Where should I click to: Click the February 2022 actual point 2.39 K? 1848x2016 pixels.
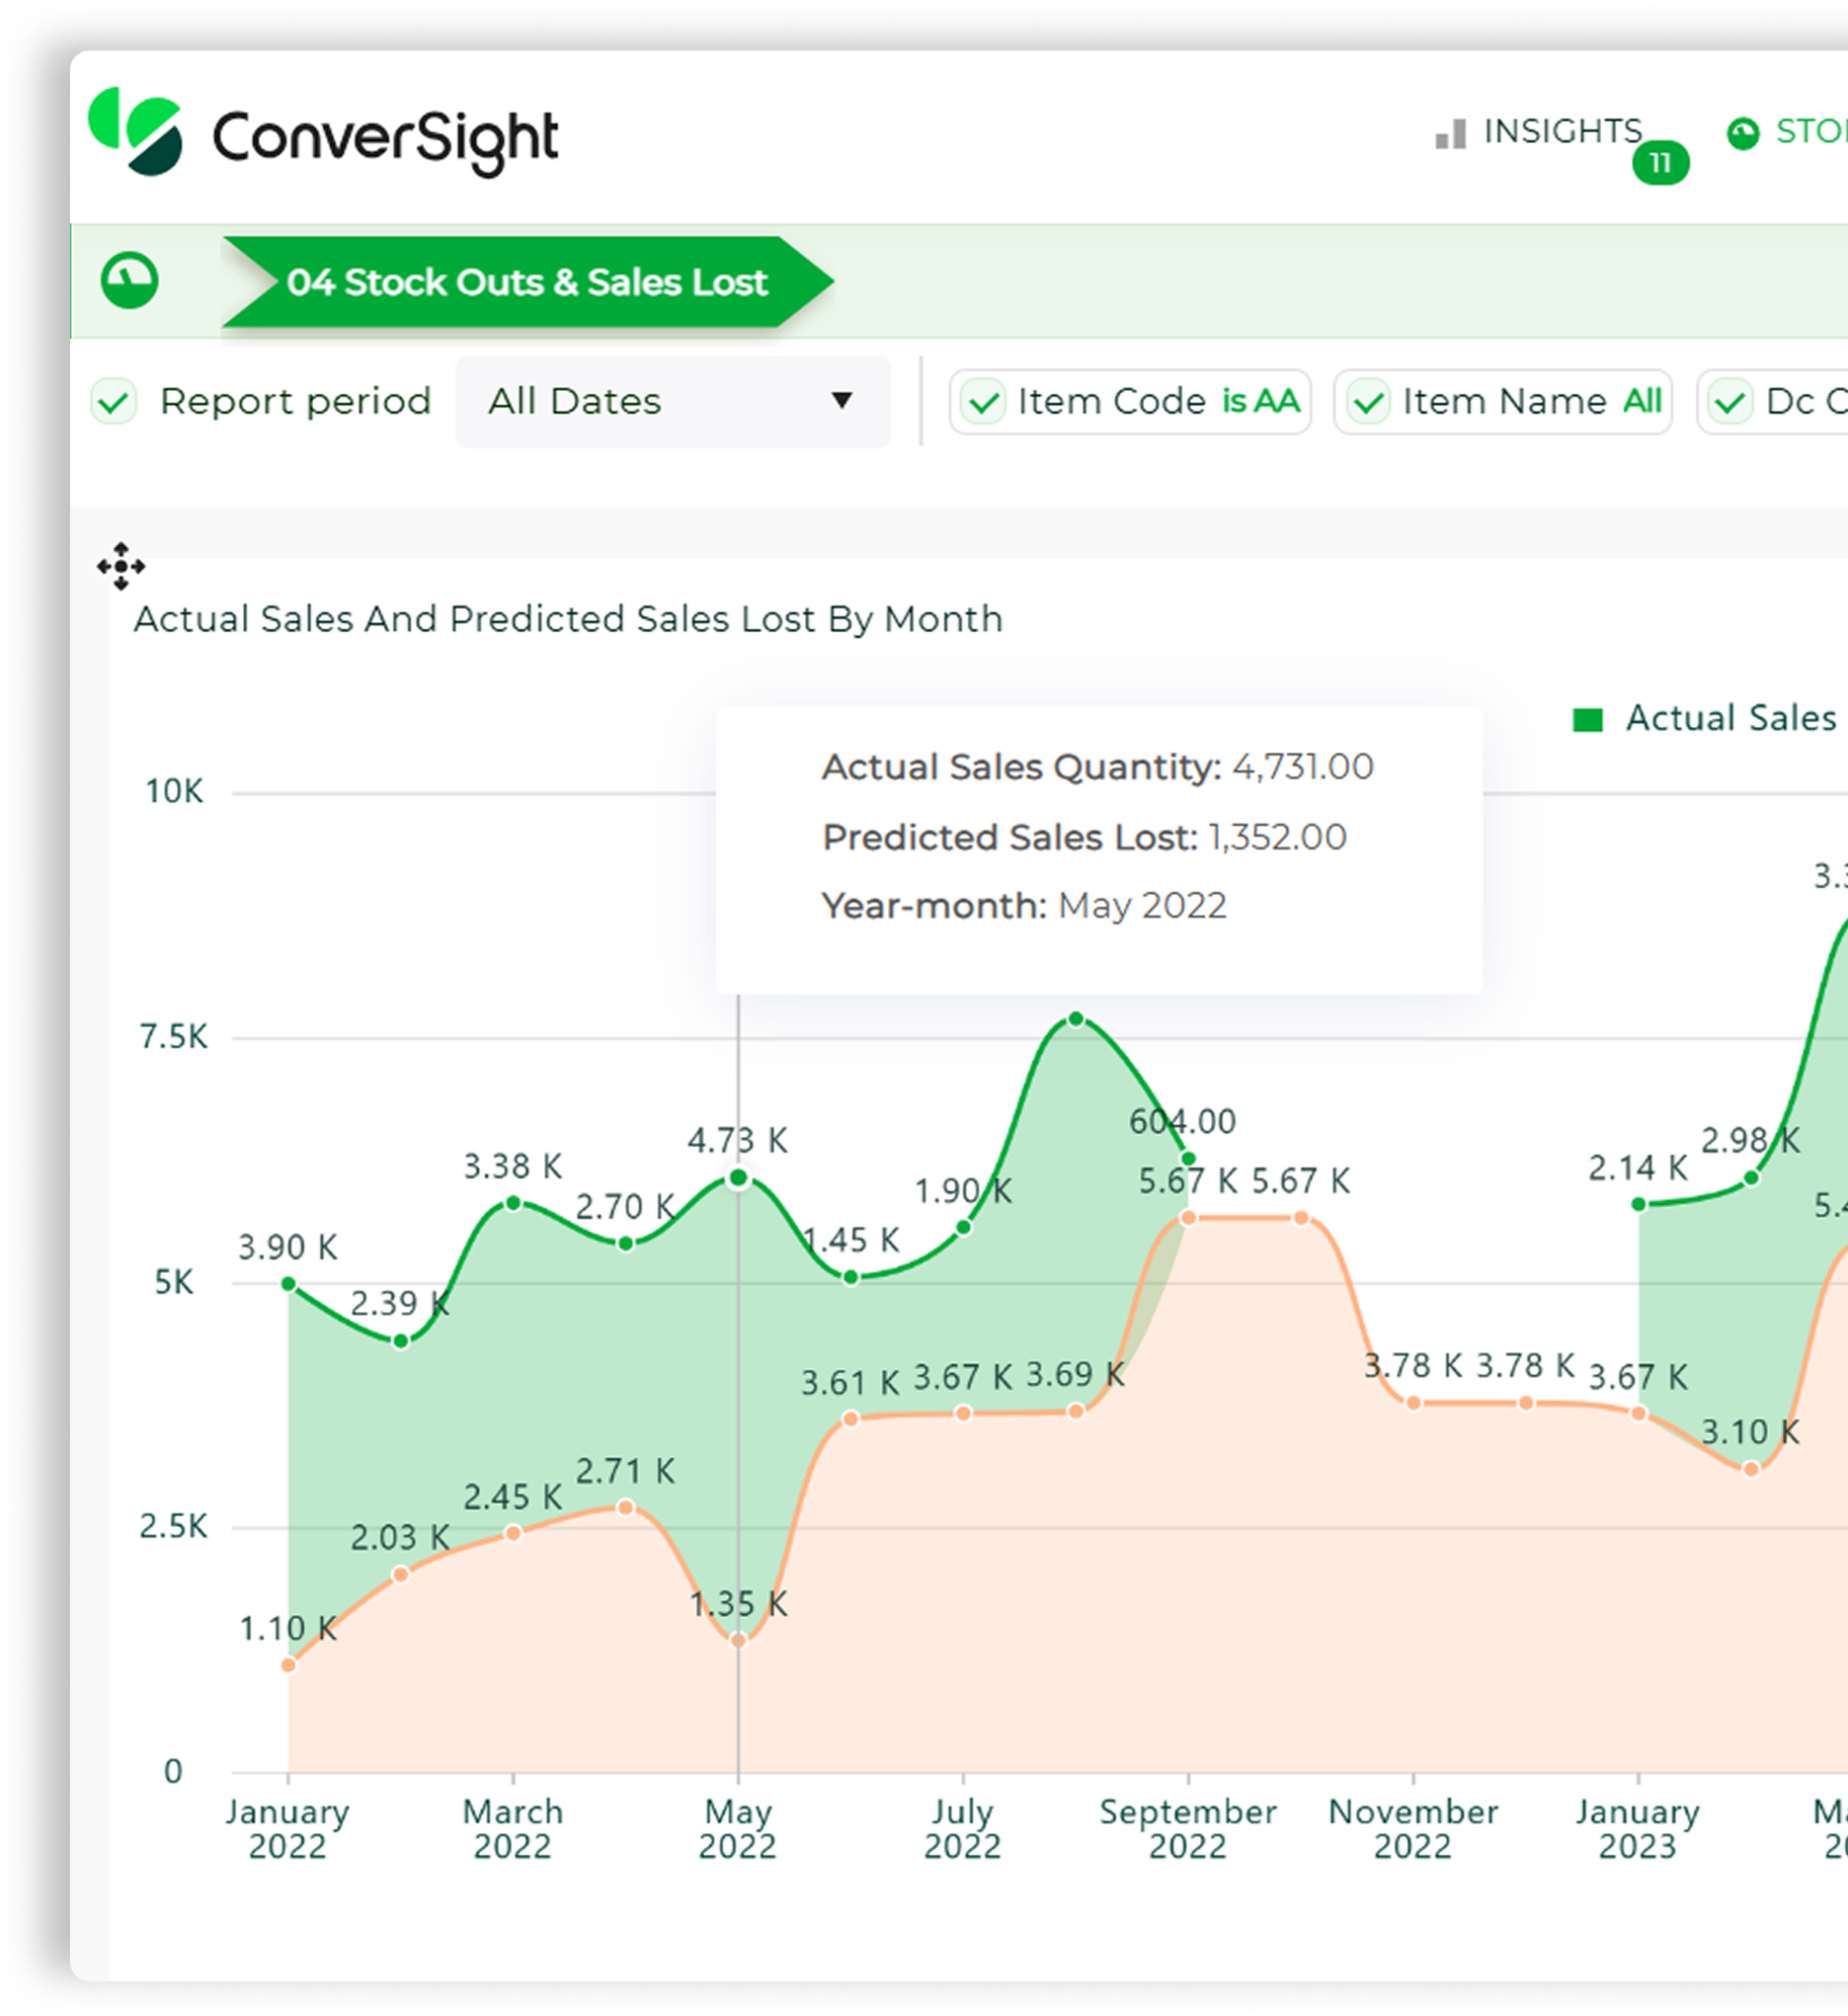(x=400, y=1341)
